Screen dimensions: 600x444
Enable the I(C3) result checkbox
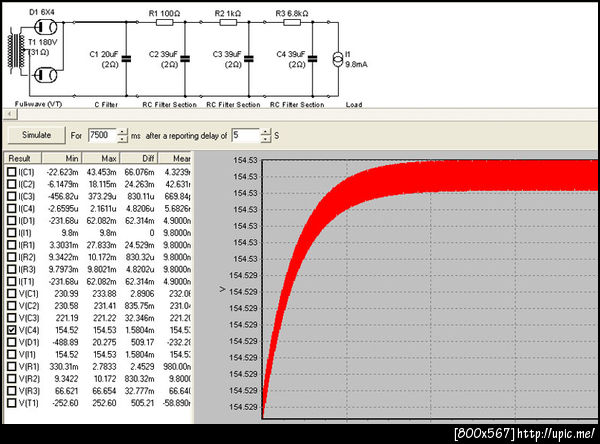click(x=12, y=196)
